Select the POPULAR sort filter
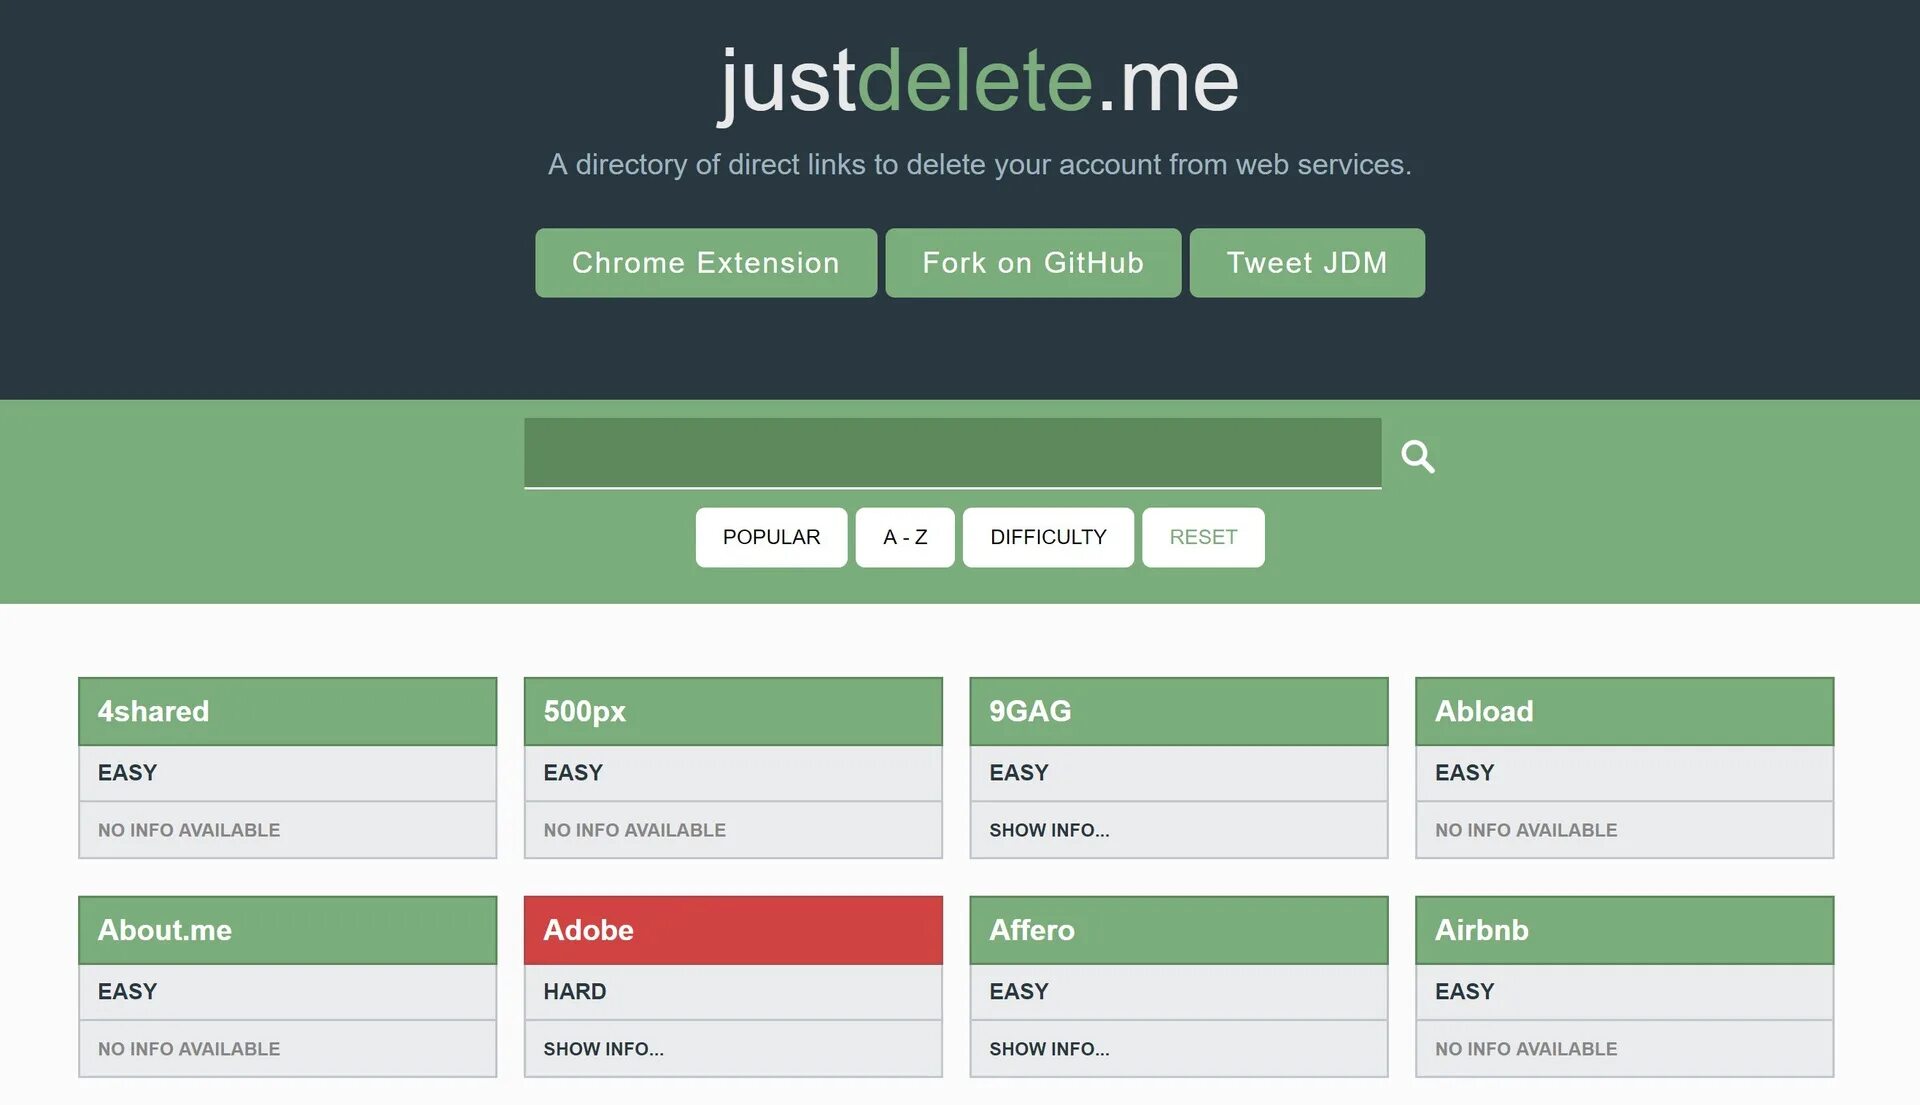The height and width of the screenshot is (1105, 1920). 771,537
